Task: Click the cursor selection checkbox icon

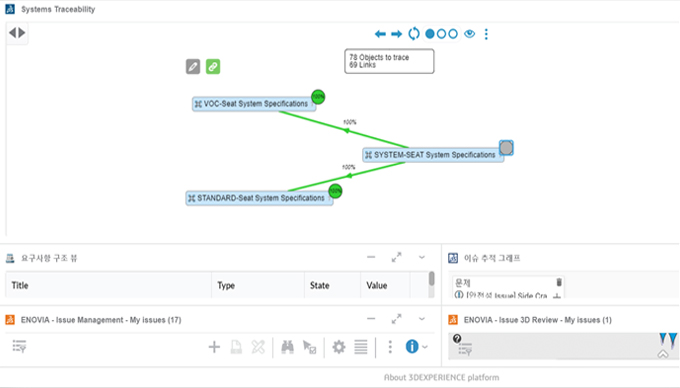Action: click(x=310, y=347)
